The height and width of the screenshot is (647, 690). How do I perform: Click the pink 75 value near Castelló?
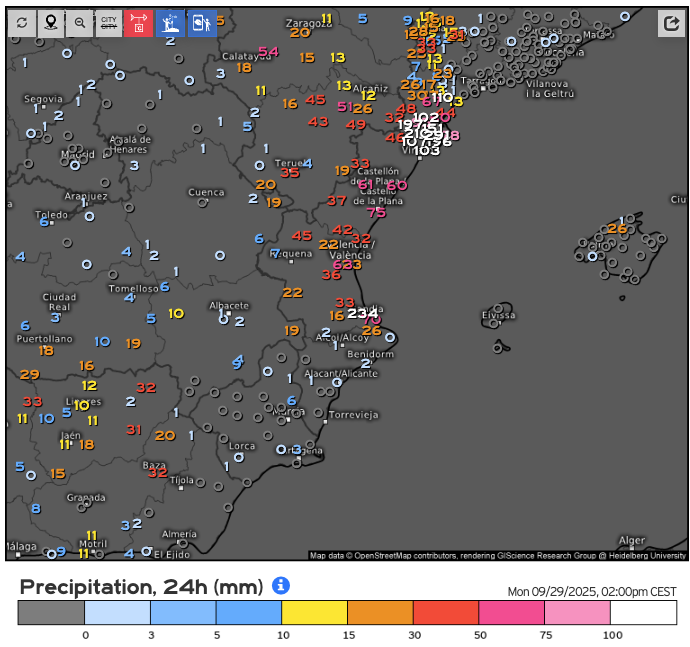click(376, 212)
